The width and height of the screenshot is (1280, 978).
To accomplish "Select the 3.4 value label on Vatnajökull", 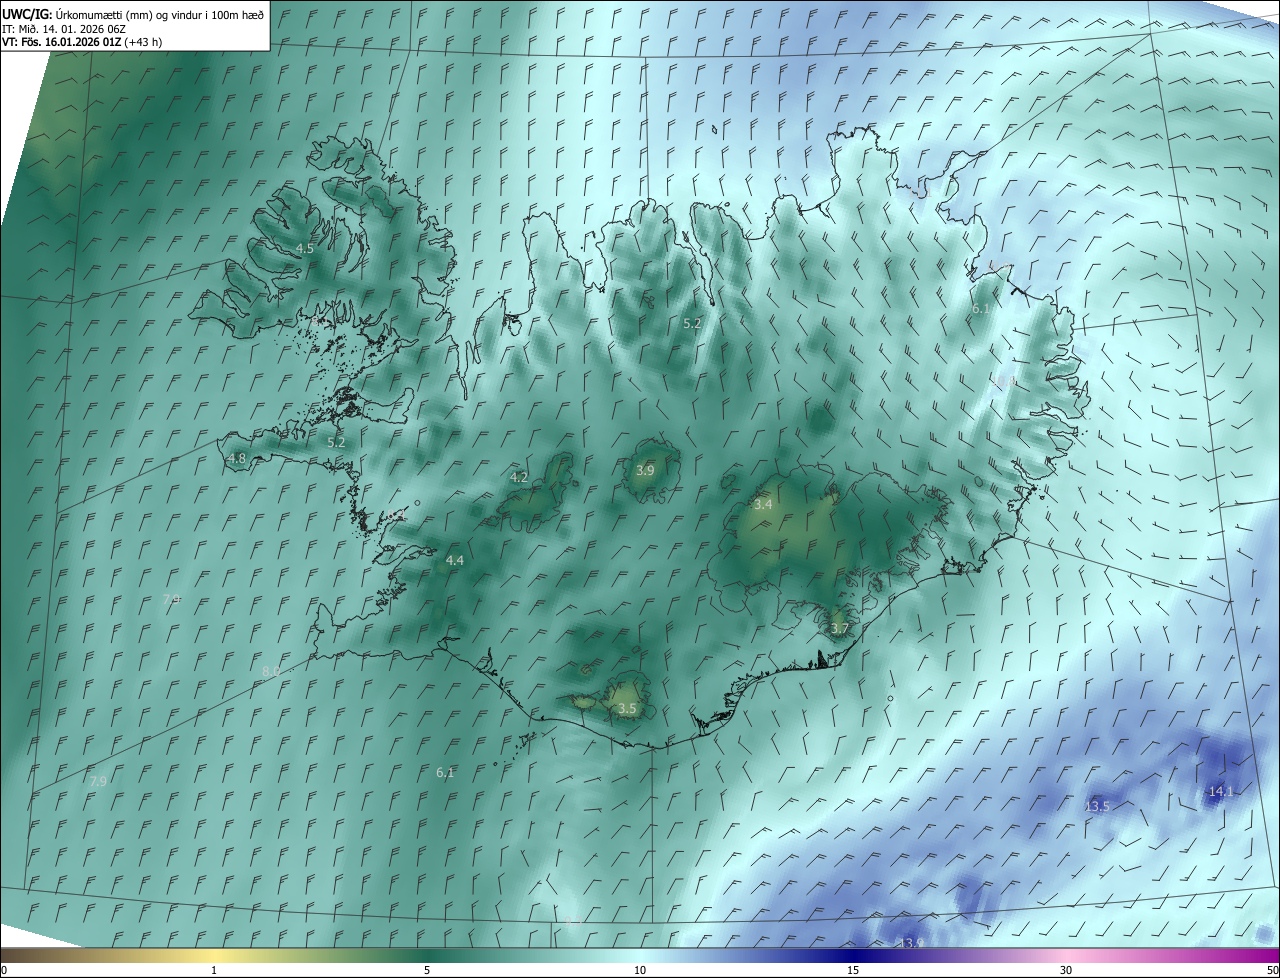I will tap(763, 505).
